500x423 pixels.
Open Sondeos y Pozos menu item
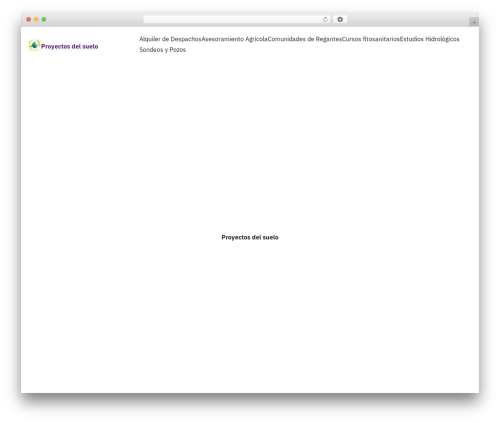click(163, 50)
